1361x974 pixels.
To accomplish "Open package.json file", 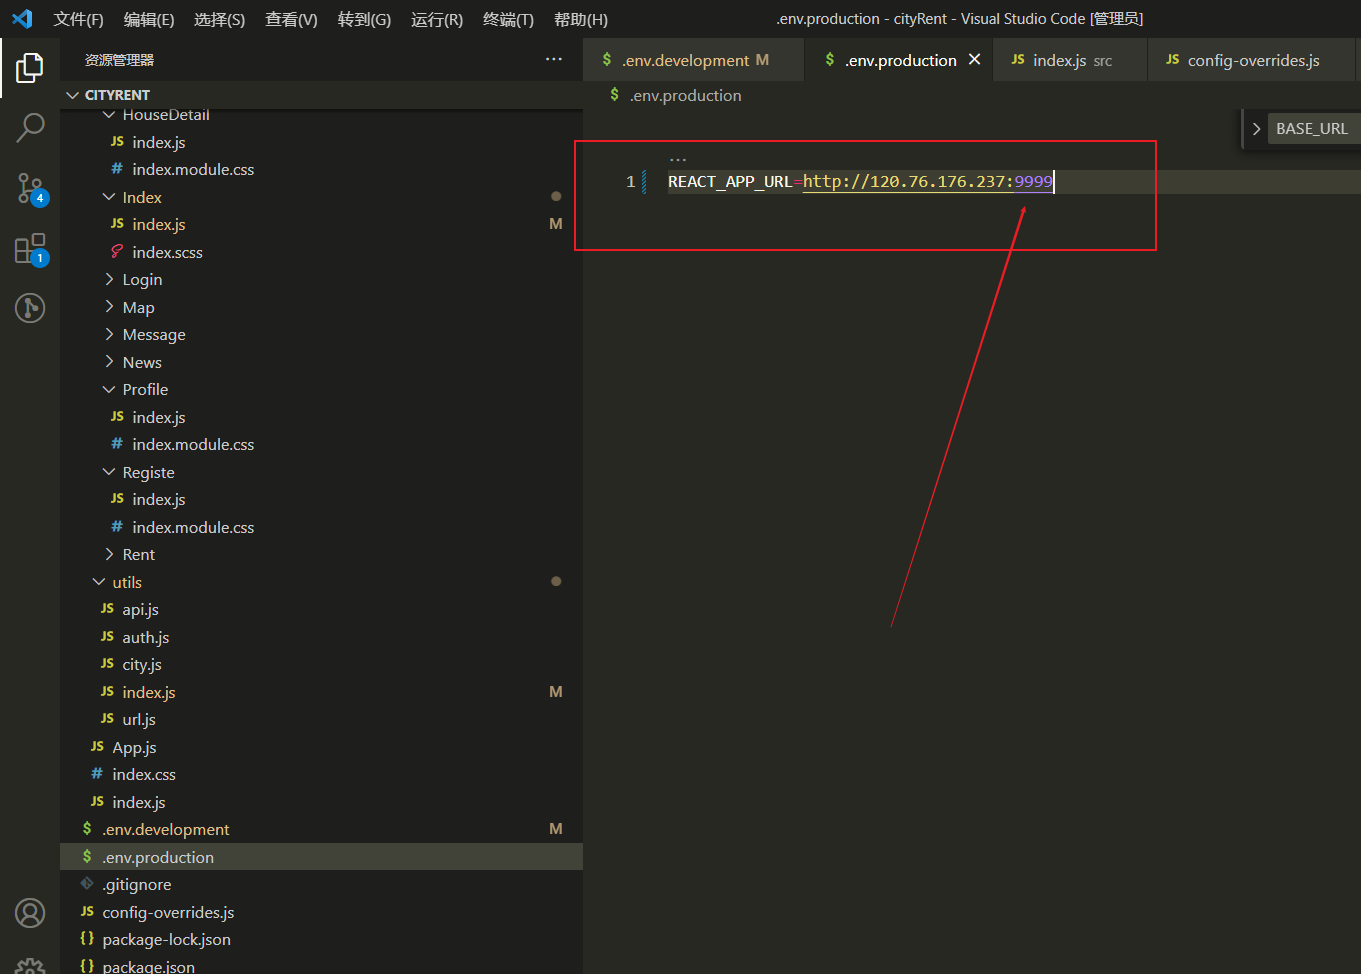I will coord(321,965).
